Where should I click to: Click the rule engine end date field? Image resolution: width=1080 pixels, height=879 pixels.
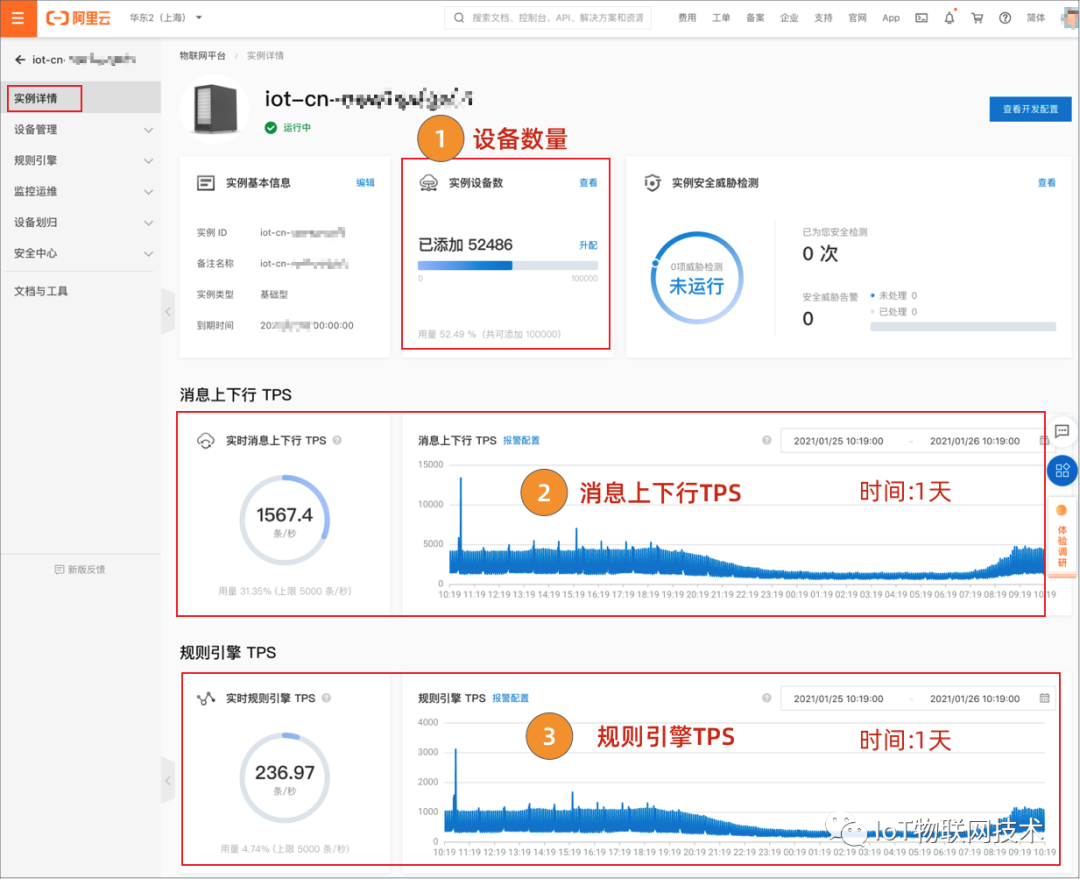(x=975, y=699)
